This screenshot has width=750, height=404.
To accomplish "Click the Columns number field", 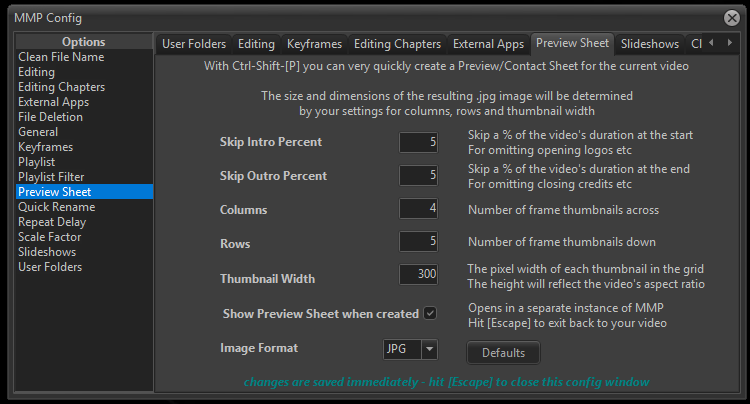I will (x=419, y=209).
